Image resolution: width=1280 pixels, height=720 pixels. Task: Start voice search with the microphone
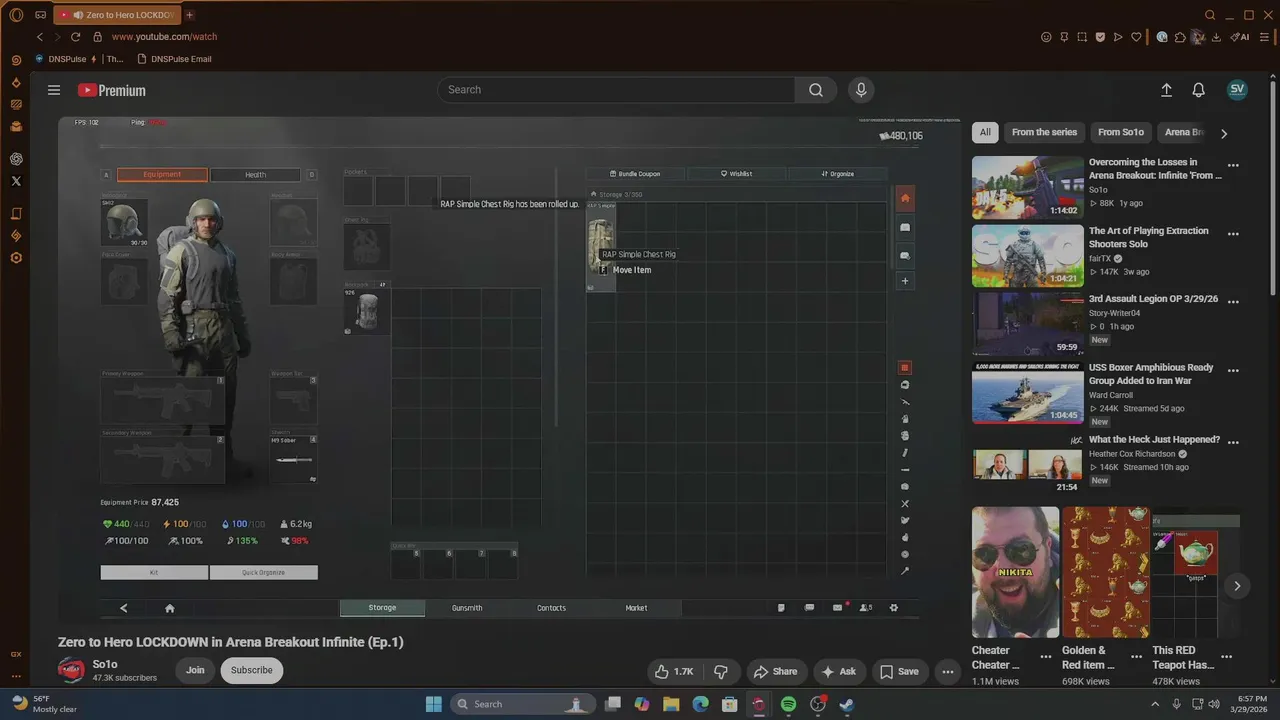[861, 90]
